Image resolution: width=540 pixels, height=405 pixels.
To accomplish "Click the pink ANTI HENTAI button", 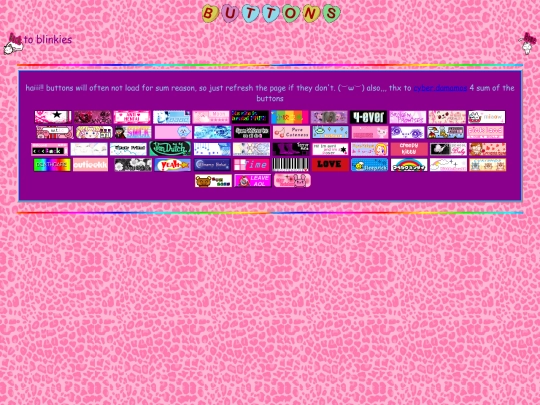I will coord(132,117).
